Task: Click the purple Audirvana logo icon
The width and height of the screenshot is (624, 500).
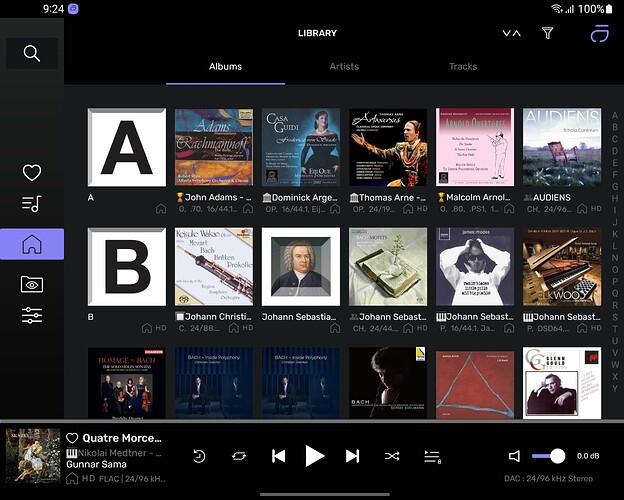Action: click(600, 33)
